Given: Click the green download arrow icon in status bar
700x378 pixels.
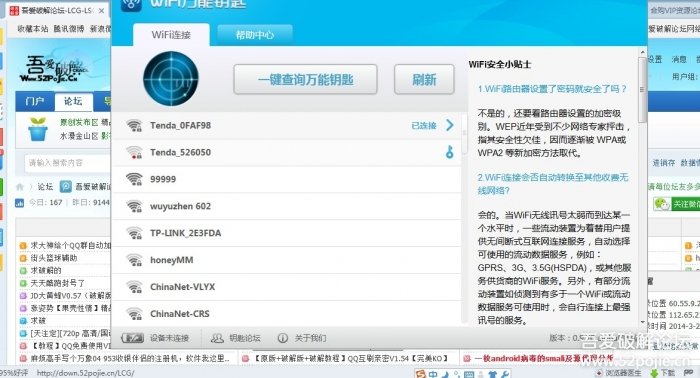Looking at the screenshot, I should (654, 373).
